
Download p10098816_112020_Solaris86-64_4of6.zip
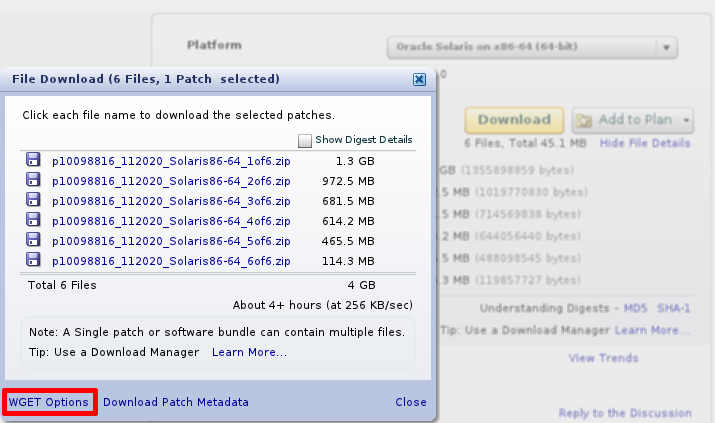click(x=171, y=222)
